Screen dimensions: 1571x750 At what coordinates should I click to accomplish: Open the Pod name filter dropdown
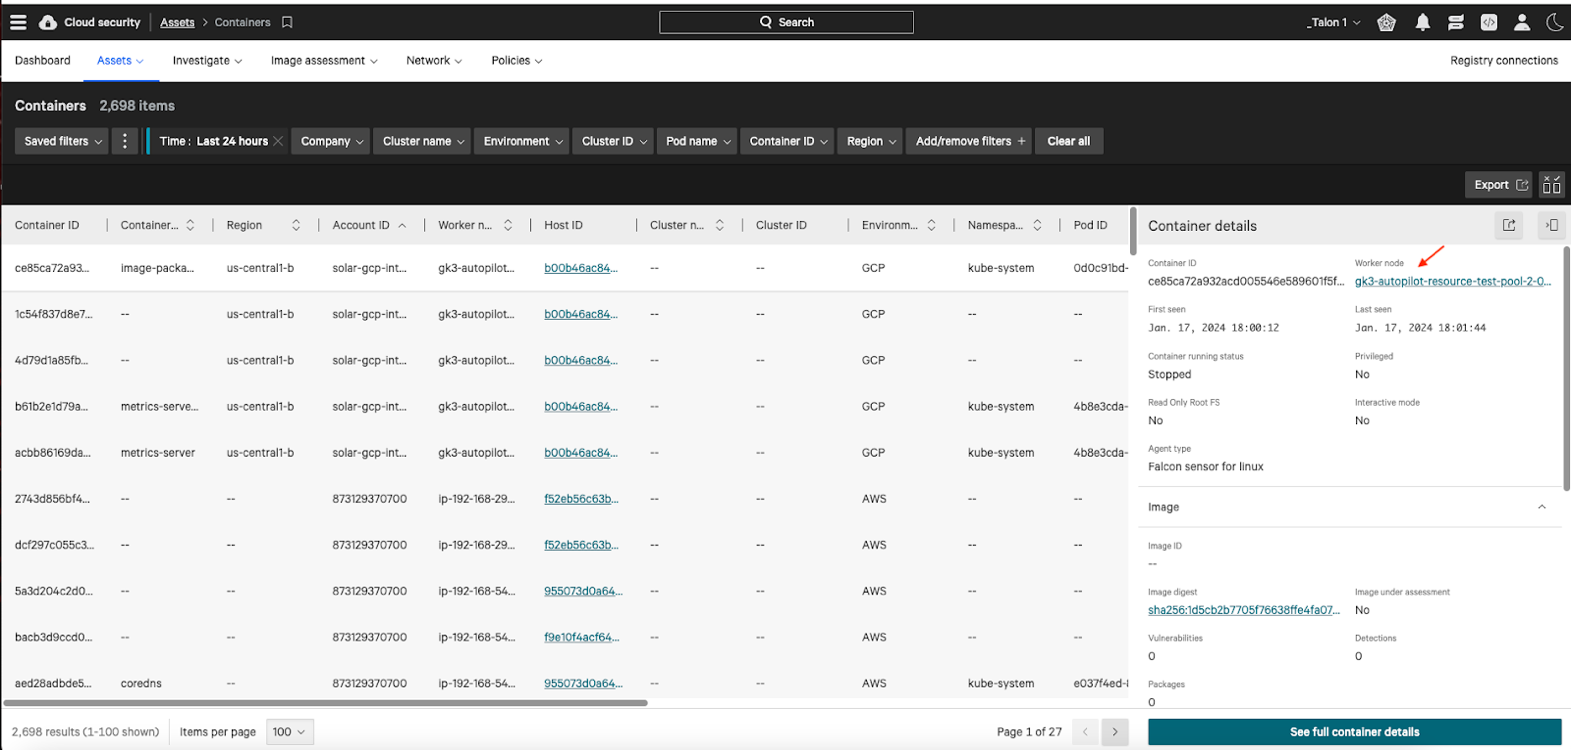pyautogui.click(x=698, y=141)
